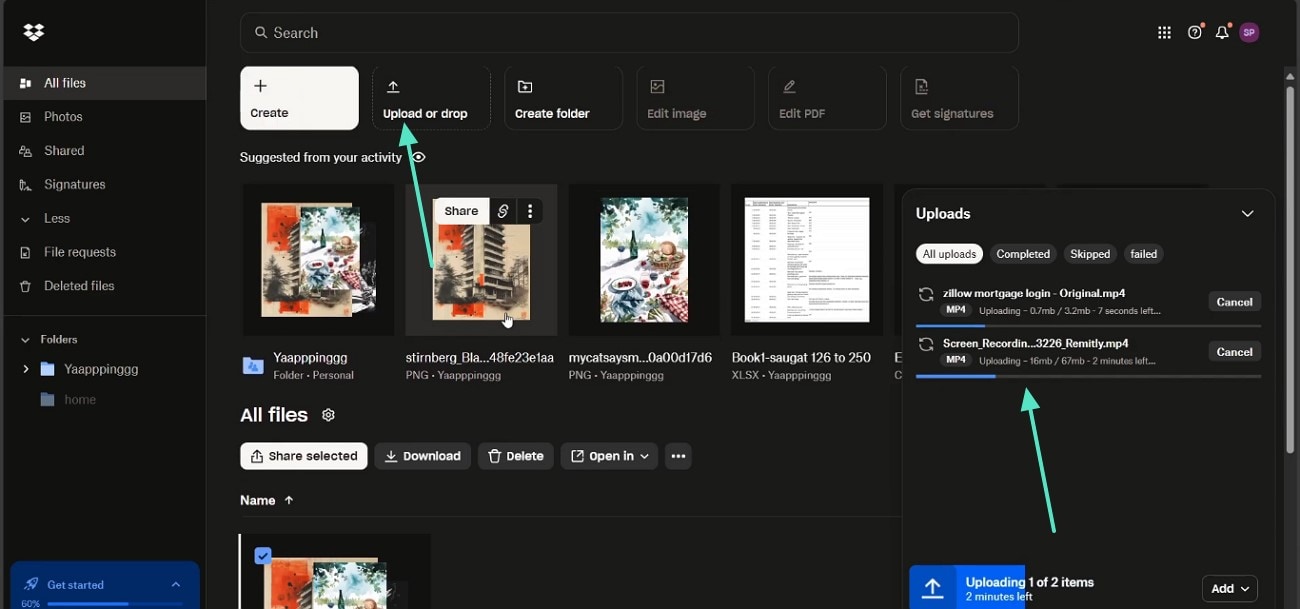Open the Yaapppinggg folder thumbnail

pyautogui.click(x=318, y=260)
